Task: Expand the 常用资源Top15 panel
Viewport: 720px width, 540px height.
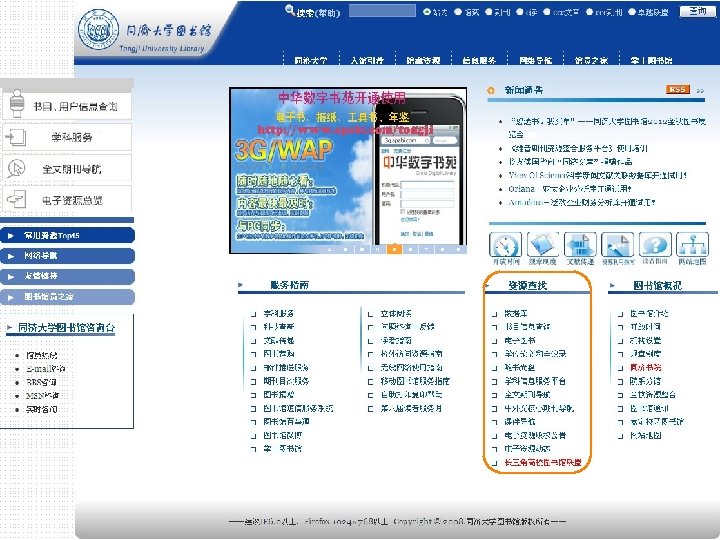Action: (x=68, y=236)
